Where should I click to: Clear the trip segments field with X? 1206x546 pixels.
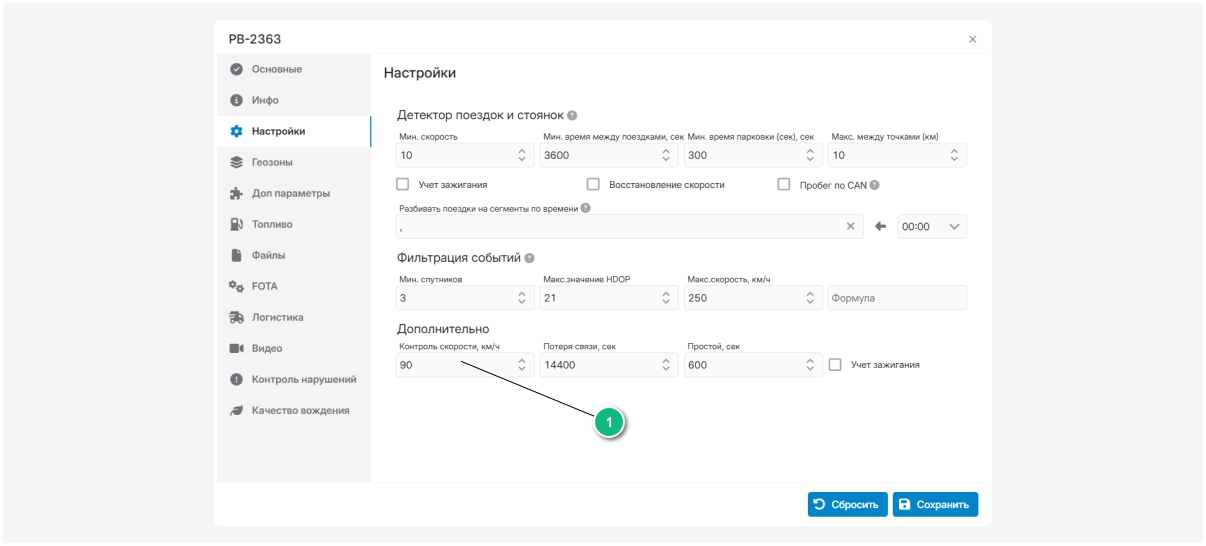click(851, 226)
